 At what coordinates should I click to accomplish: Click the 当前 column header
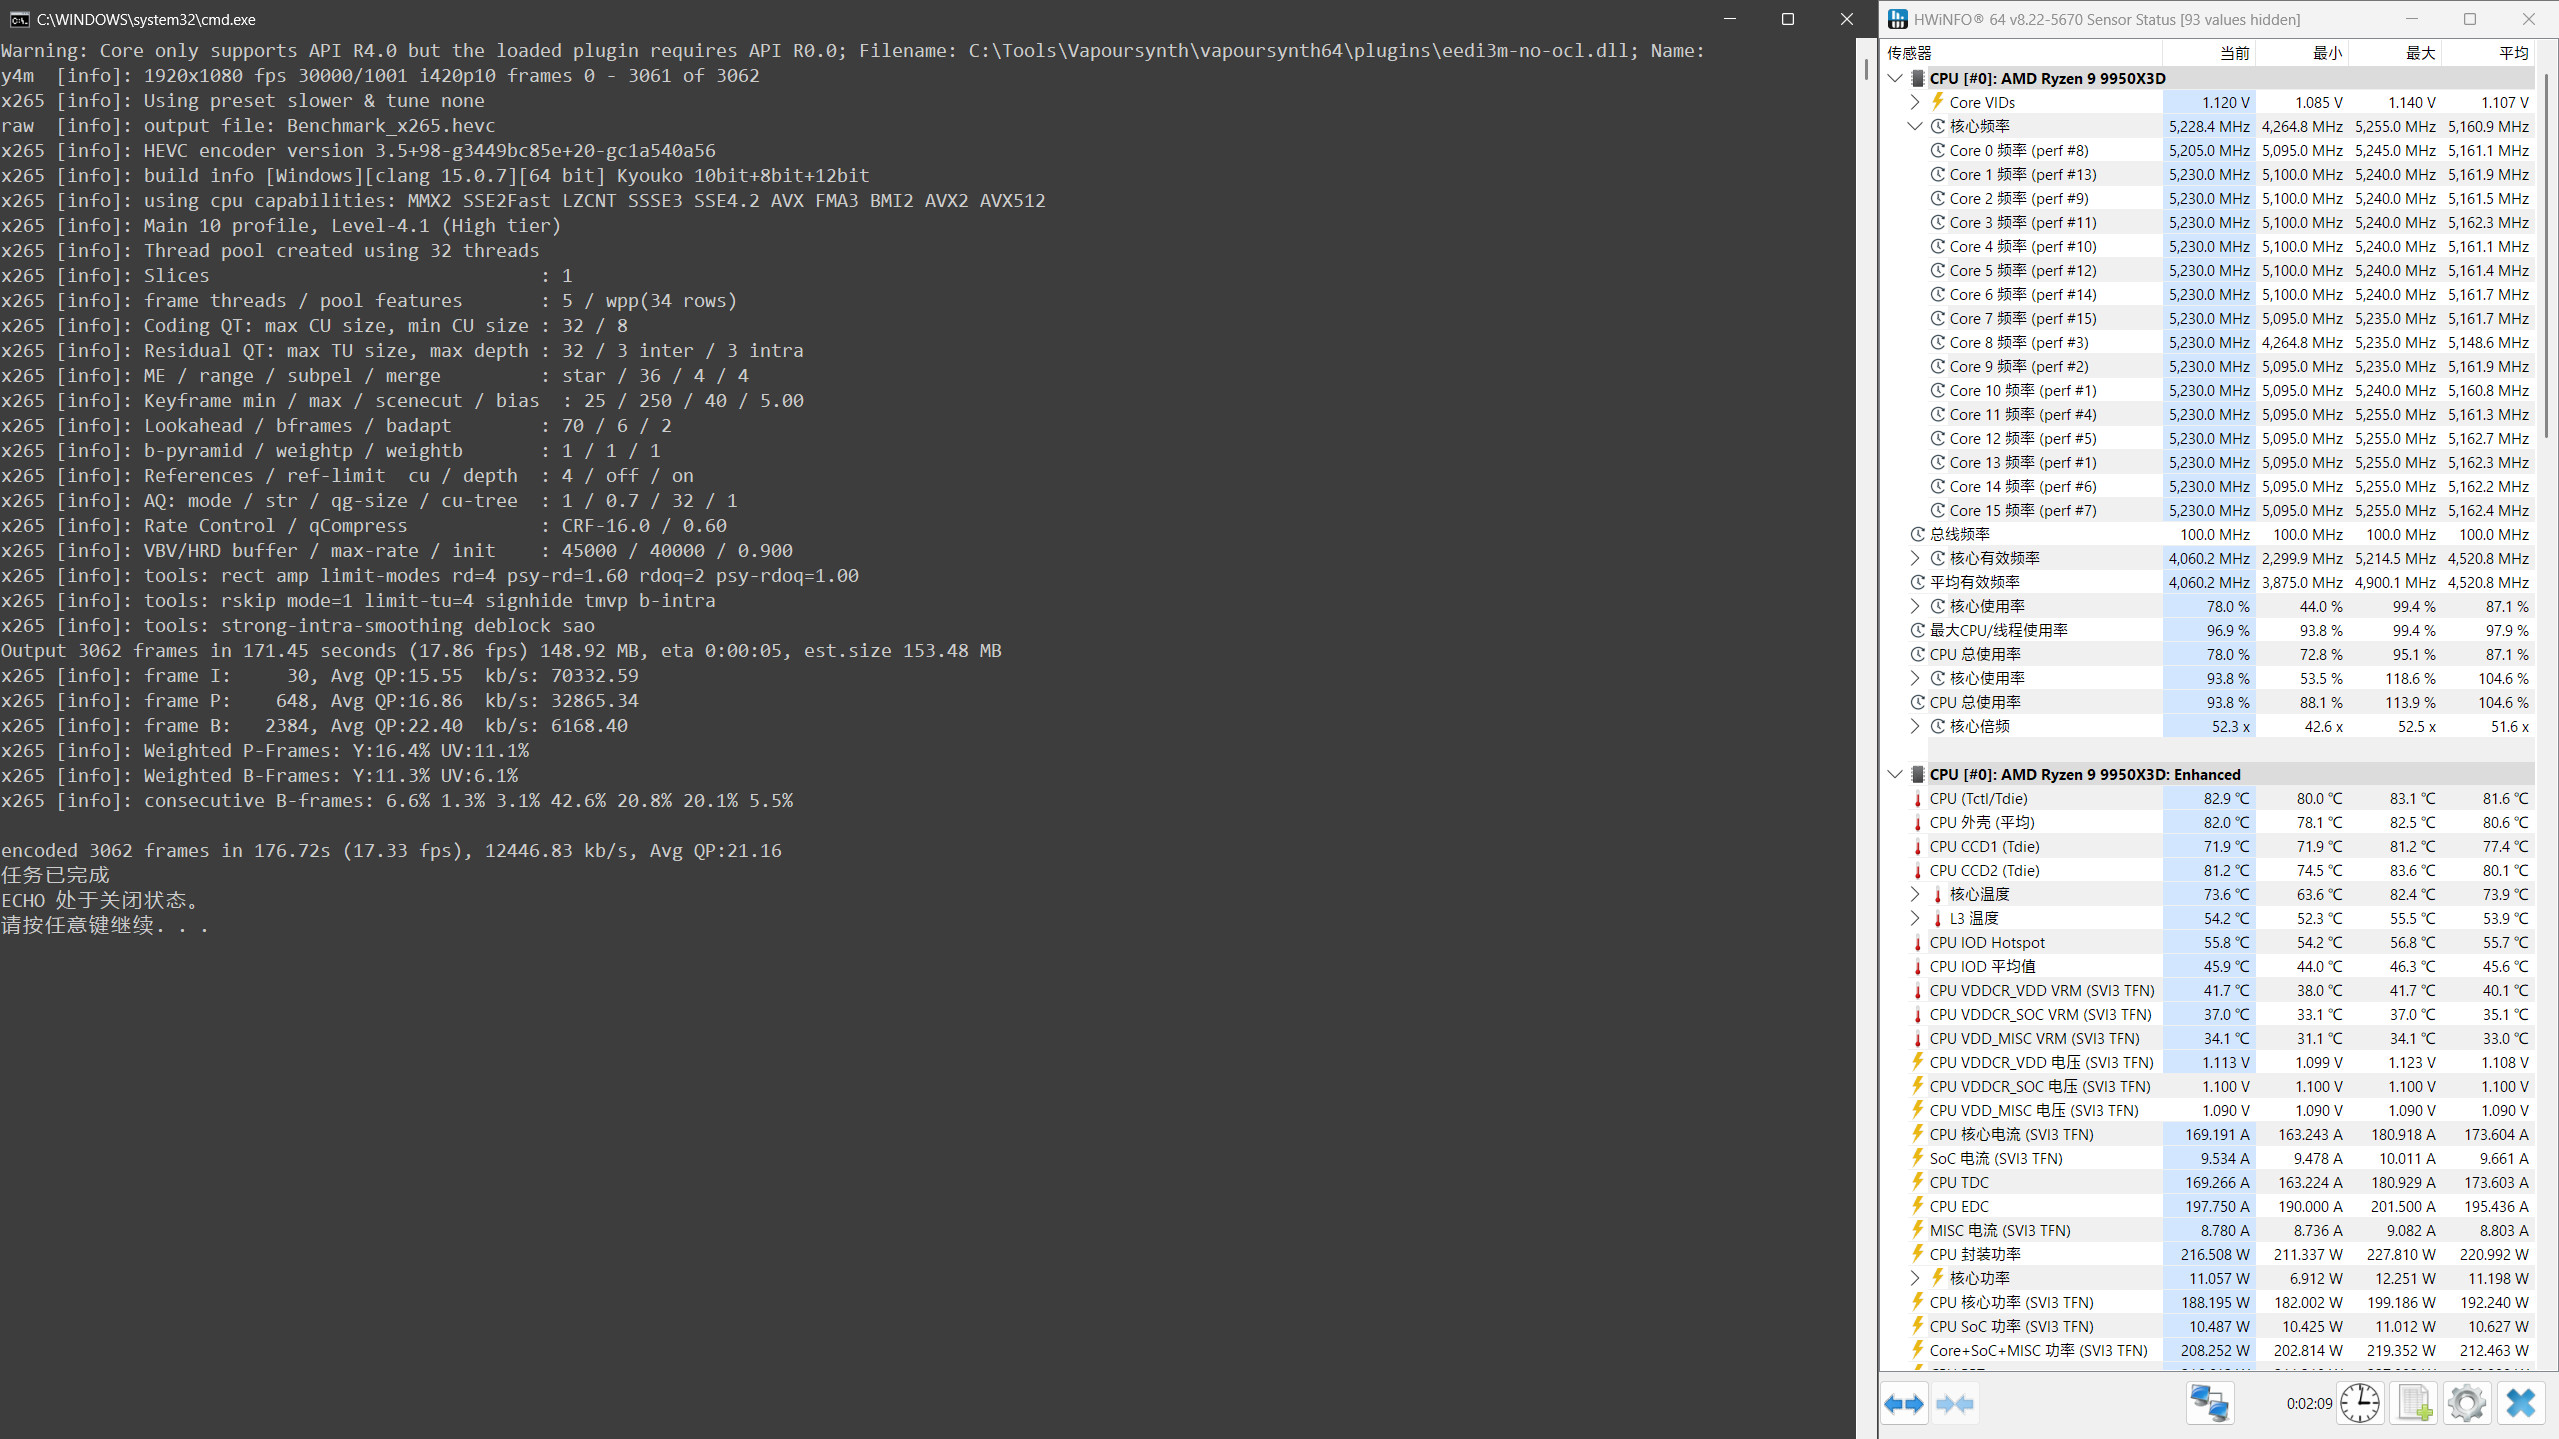tap(2209, 53)
